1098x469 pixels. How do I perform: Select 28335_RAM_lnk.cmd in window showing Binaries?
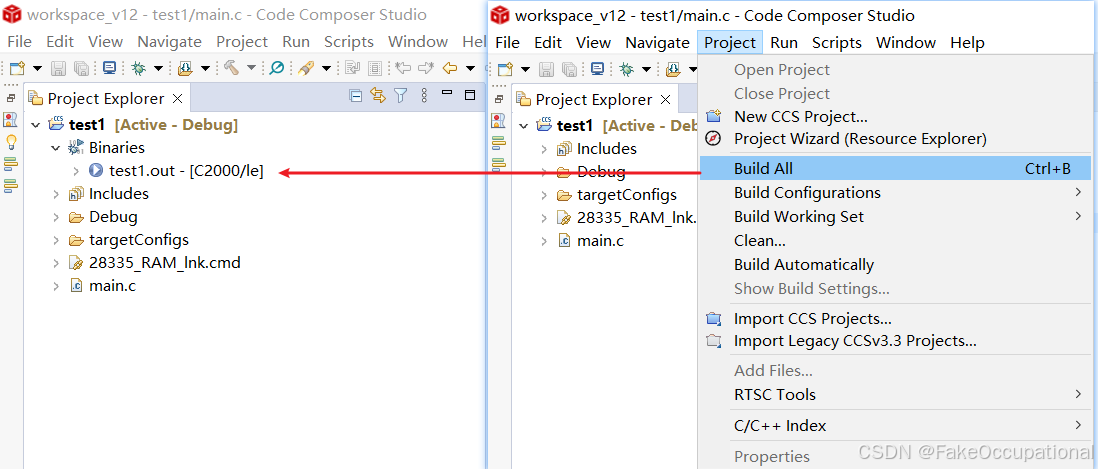165,263
